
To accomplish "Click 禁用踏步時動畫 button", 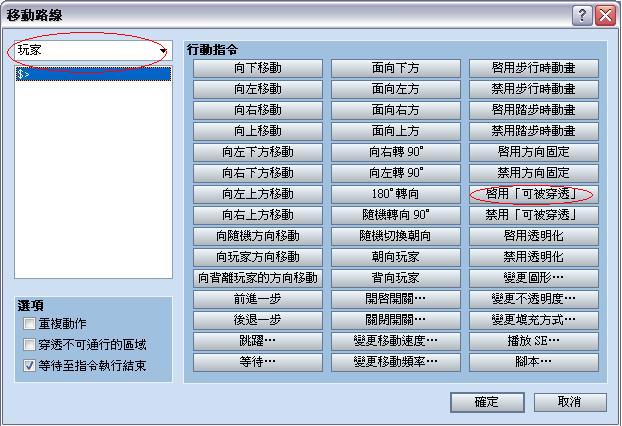I will coord(534,131).
